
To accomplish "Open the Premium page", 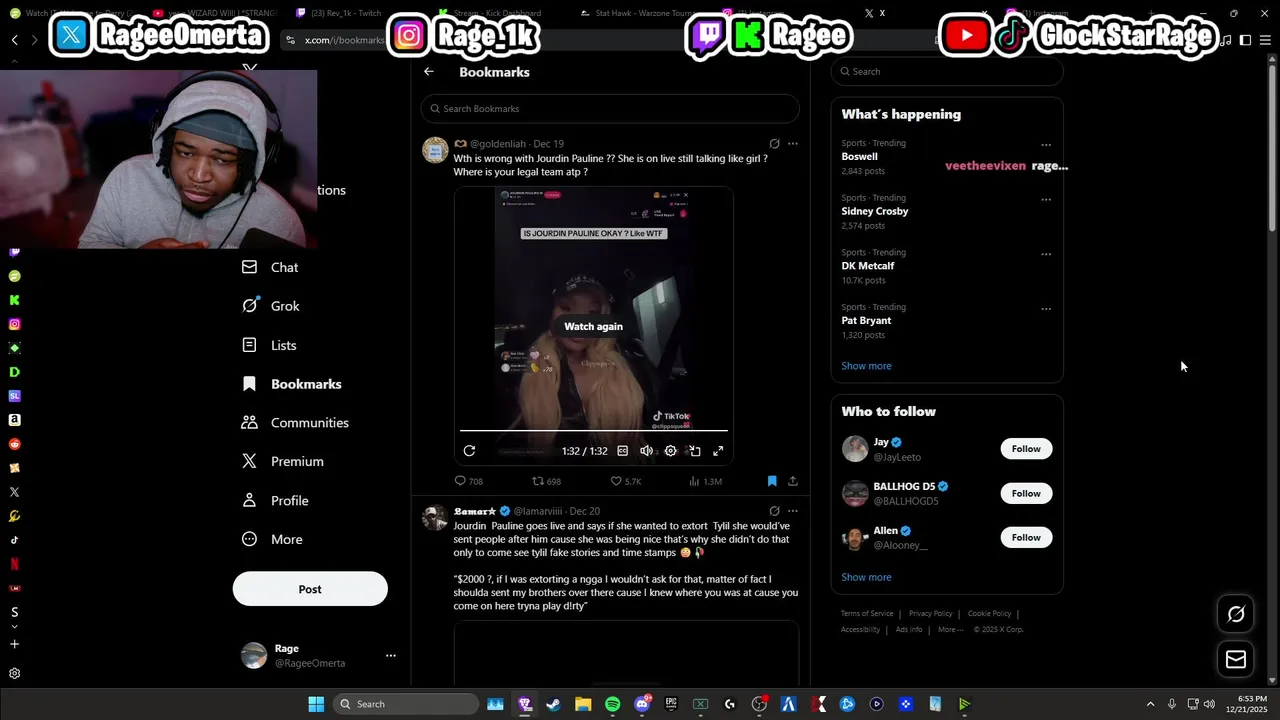I will pos(283,461).
